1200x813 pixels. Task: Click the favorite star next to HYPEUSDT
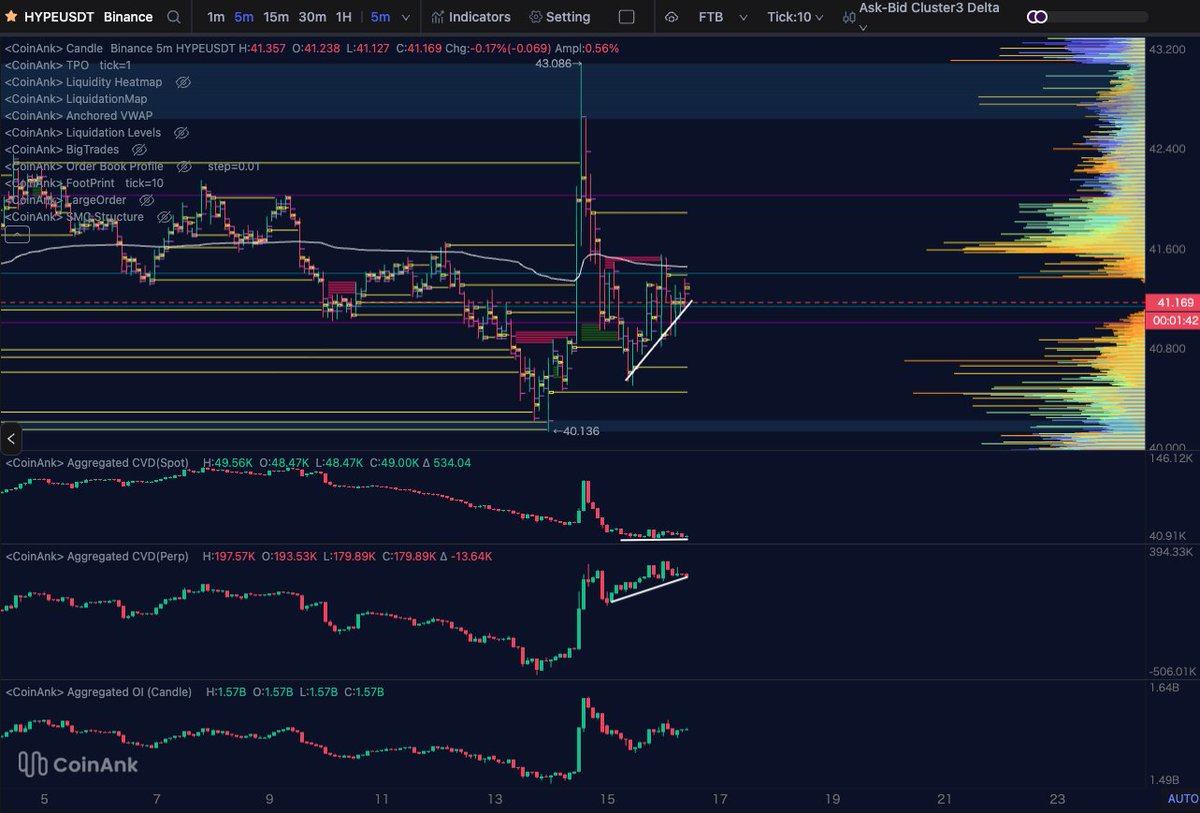[11, 17]
